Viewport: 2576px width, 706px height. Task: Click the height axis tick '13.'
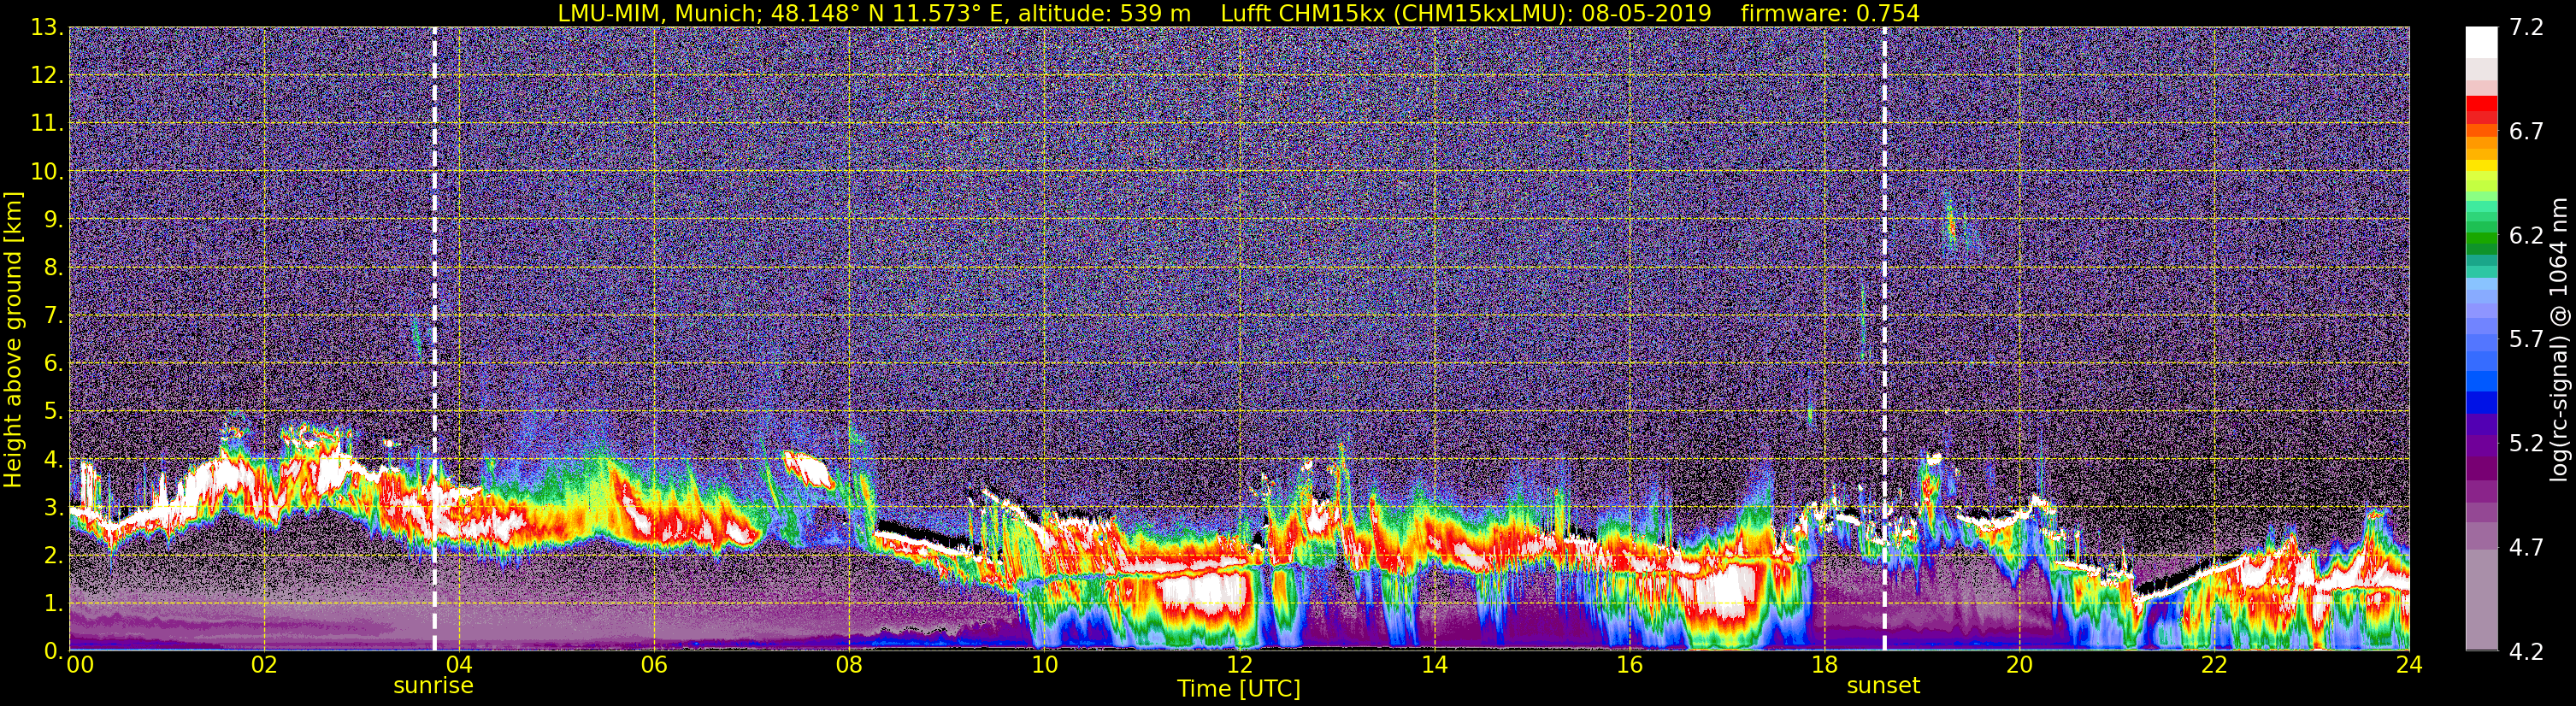tap(49, 28)
